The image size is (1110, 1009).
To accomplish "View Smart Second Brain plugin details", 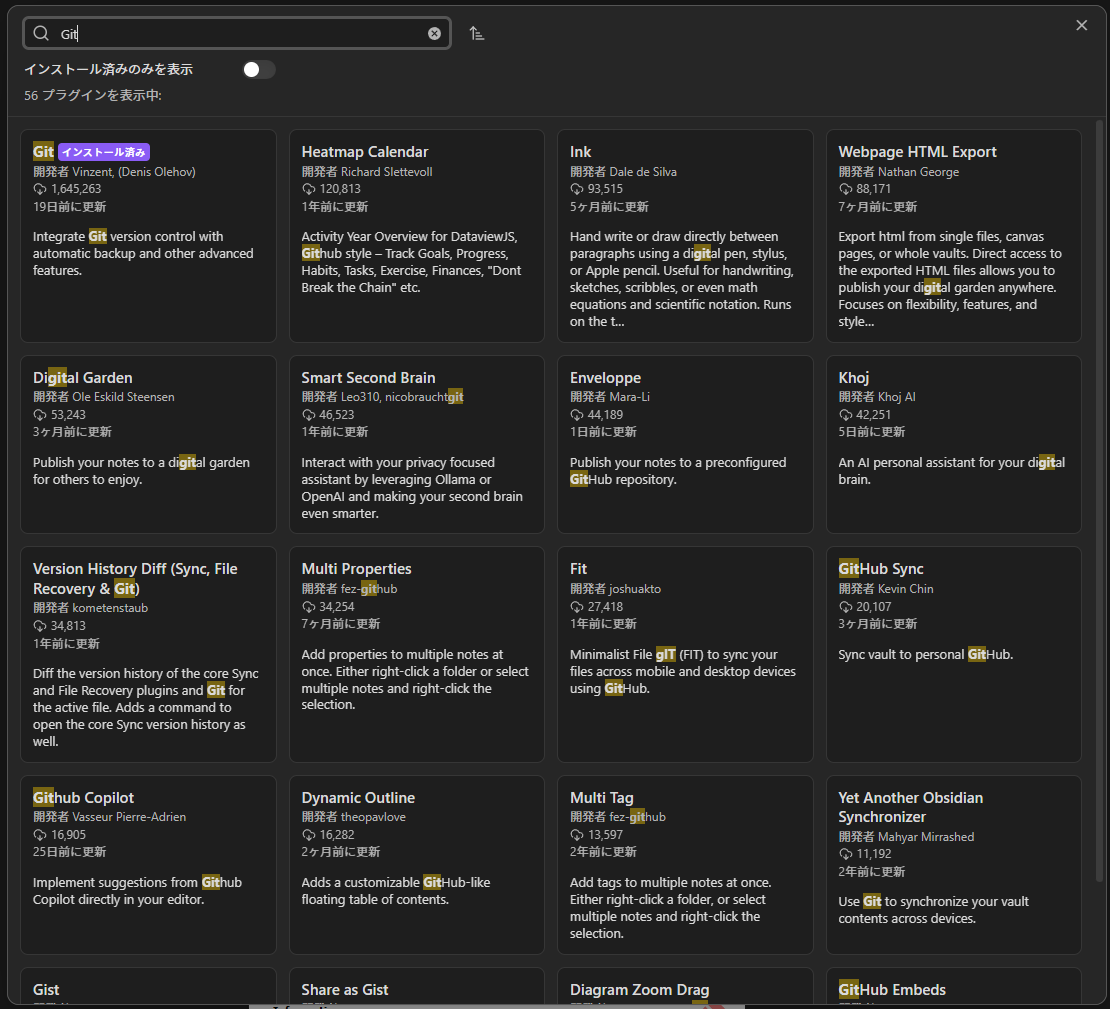I will point(416,445).
